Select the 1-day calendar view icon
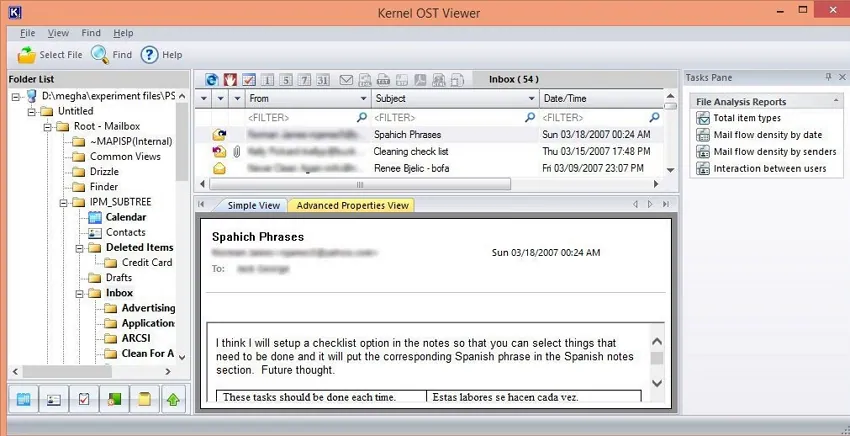The height and width of the screenshot is (436, 850). (x=267, y=80)
